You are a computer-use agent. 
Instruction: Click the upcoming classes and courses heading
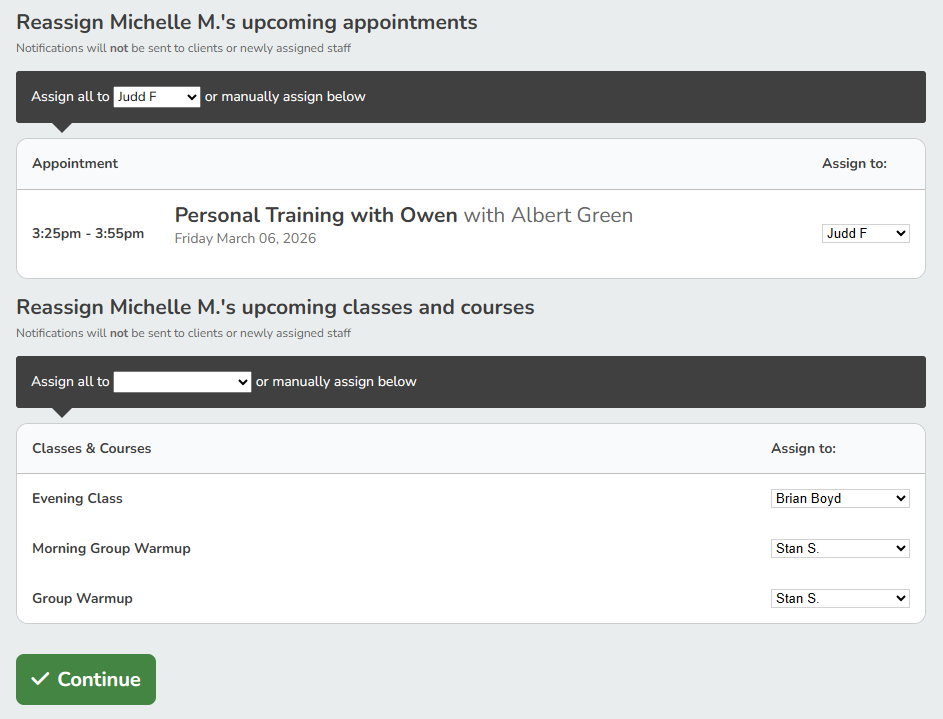275,307
